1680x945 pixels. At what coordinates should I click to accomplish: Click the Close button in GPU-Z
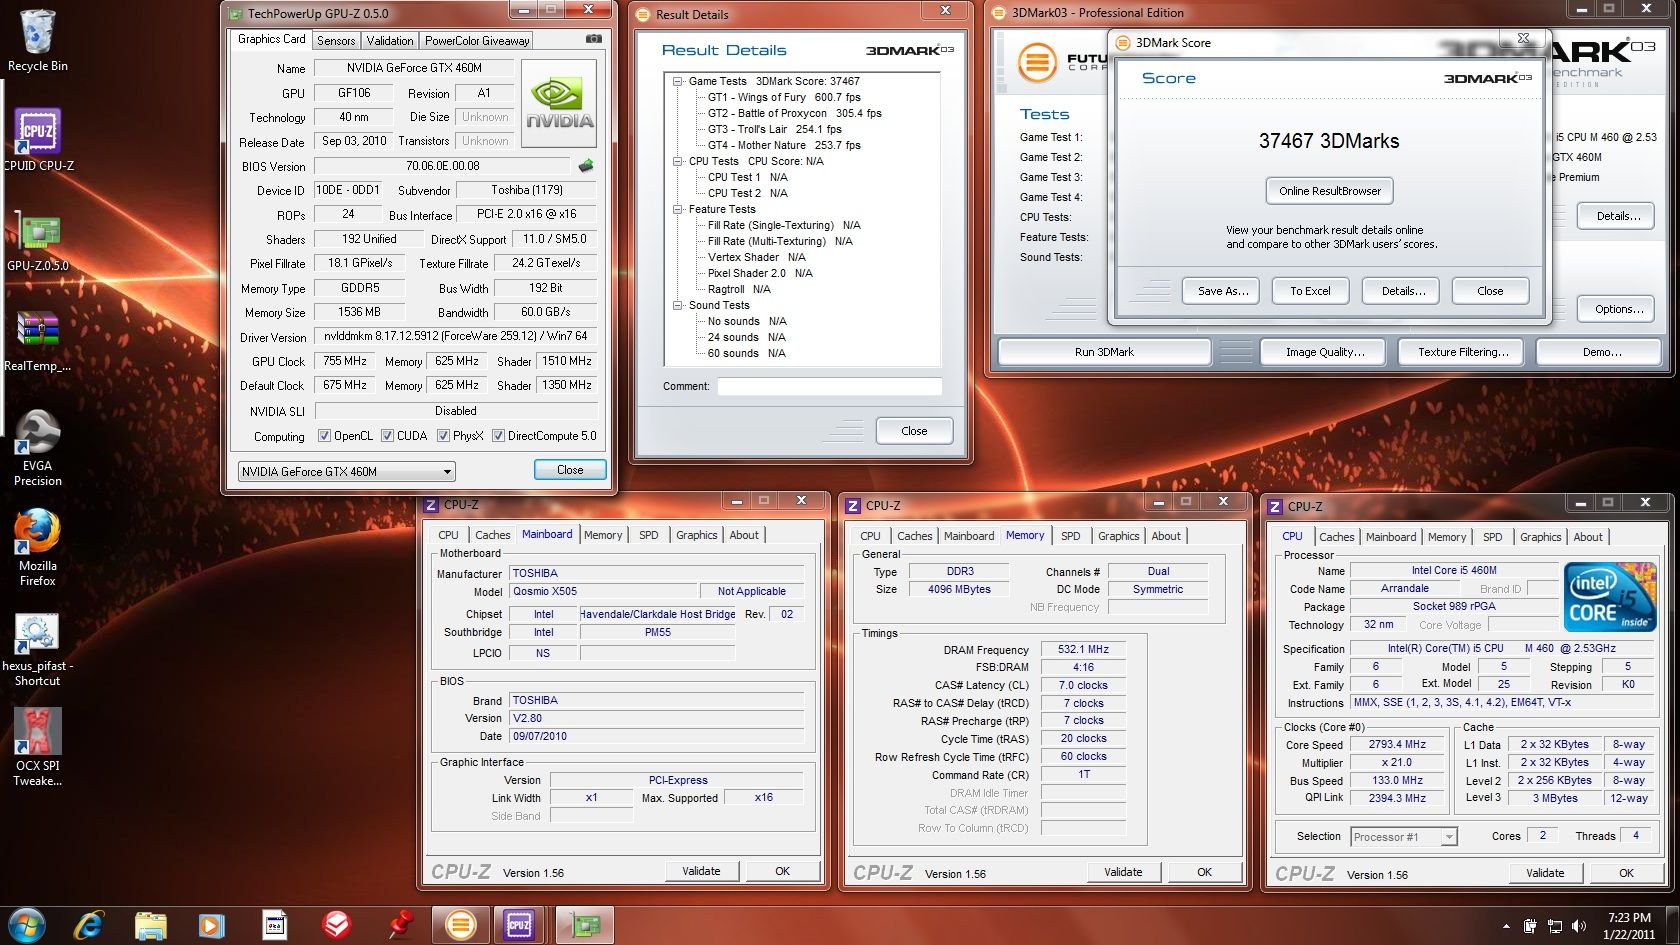569,470
